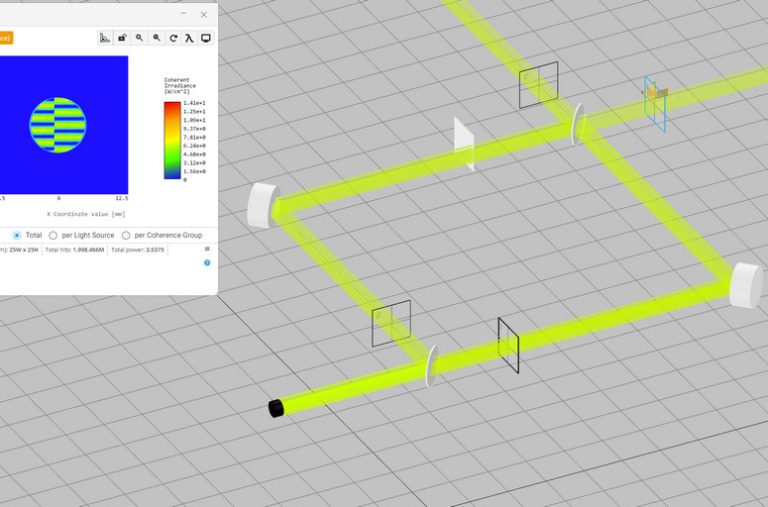Toggle the unlock padlock icon
768x507 pixels.
coord(122,38)
